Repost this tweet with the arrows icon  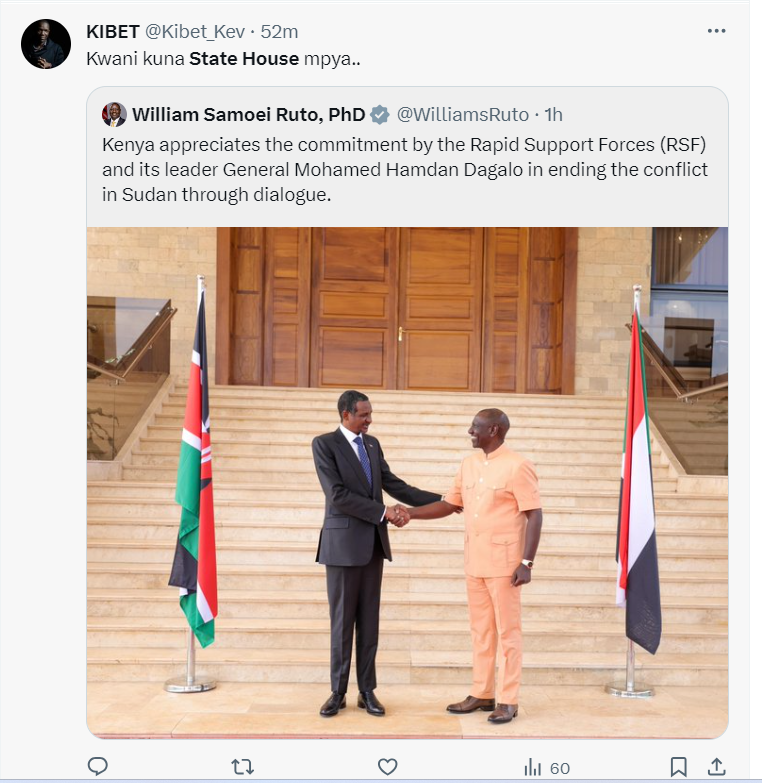(242, 767)
